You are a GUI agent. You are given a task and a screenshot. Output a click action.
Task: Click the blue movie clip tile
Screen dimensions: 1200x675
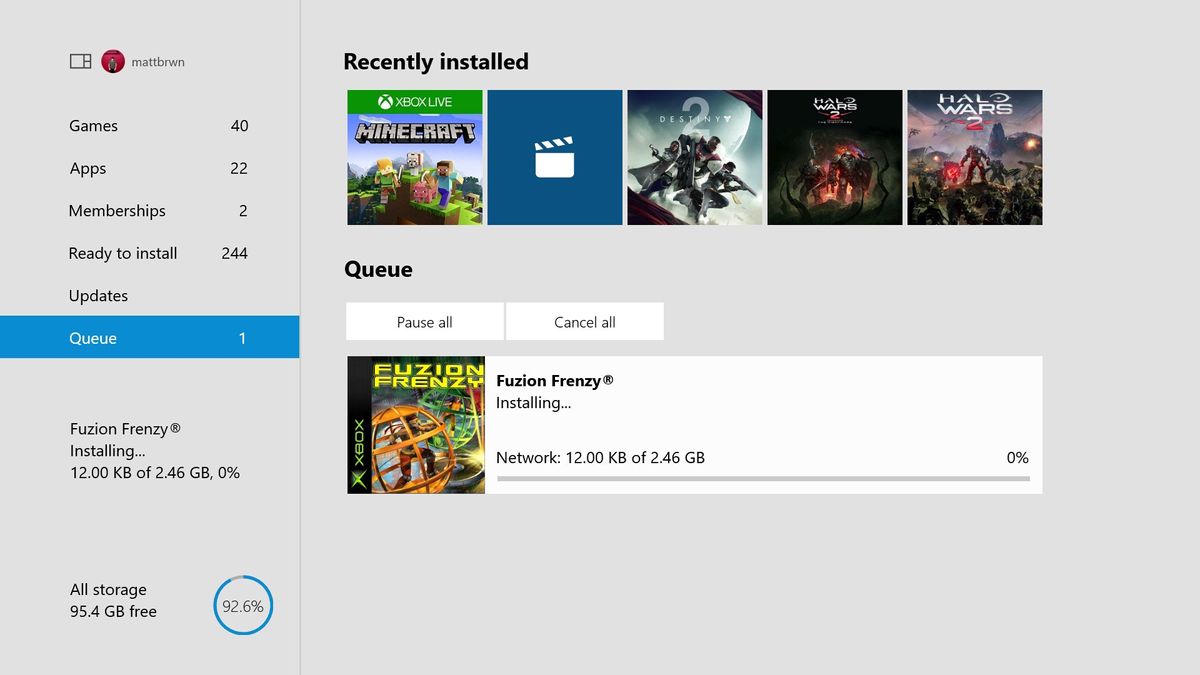(x=555, y=157)
